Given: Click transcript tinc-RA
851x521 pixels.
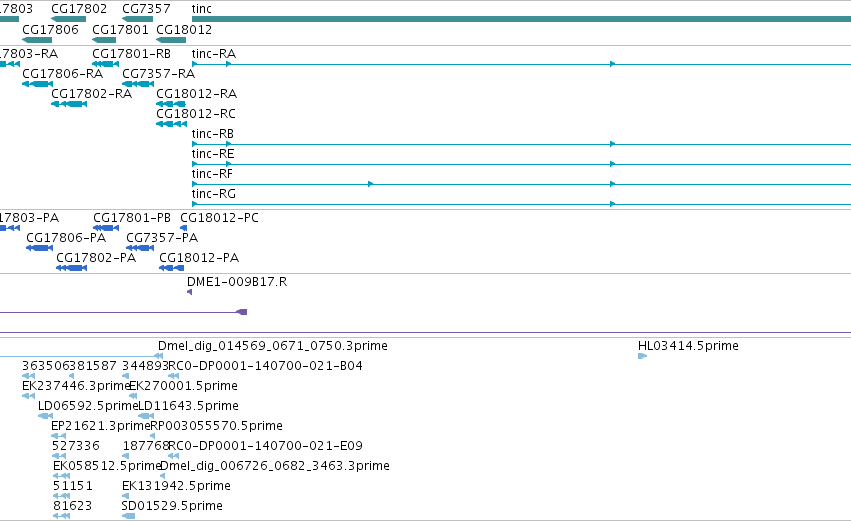Looking at the screenshot, I should [214, 54].
